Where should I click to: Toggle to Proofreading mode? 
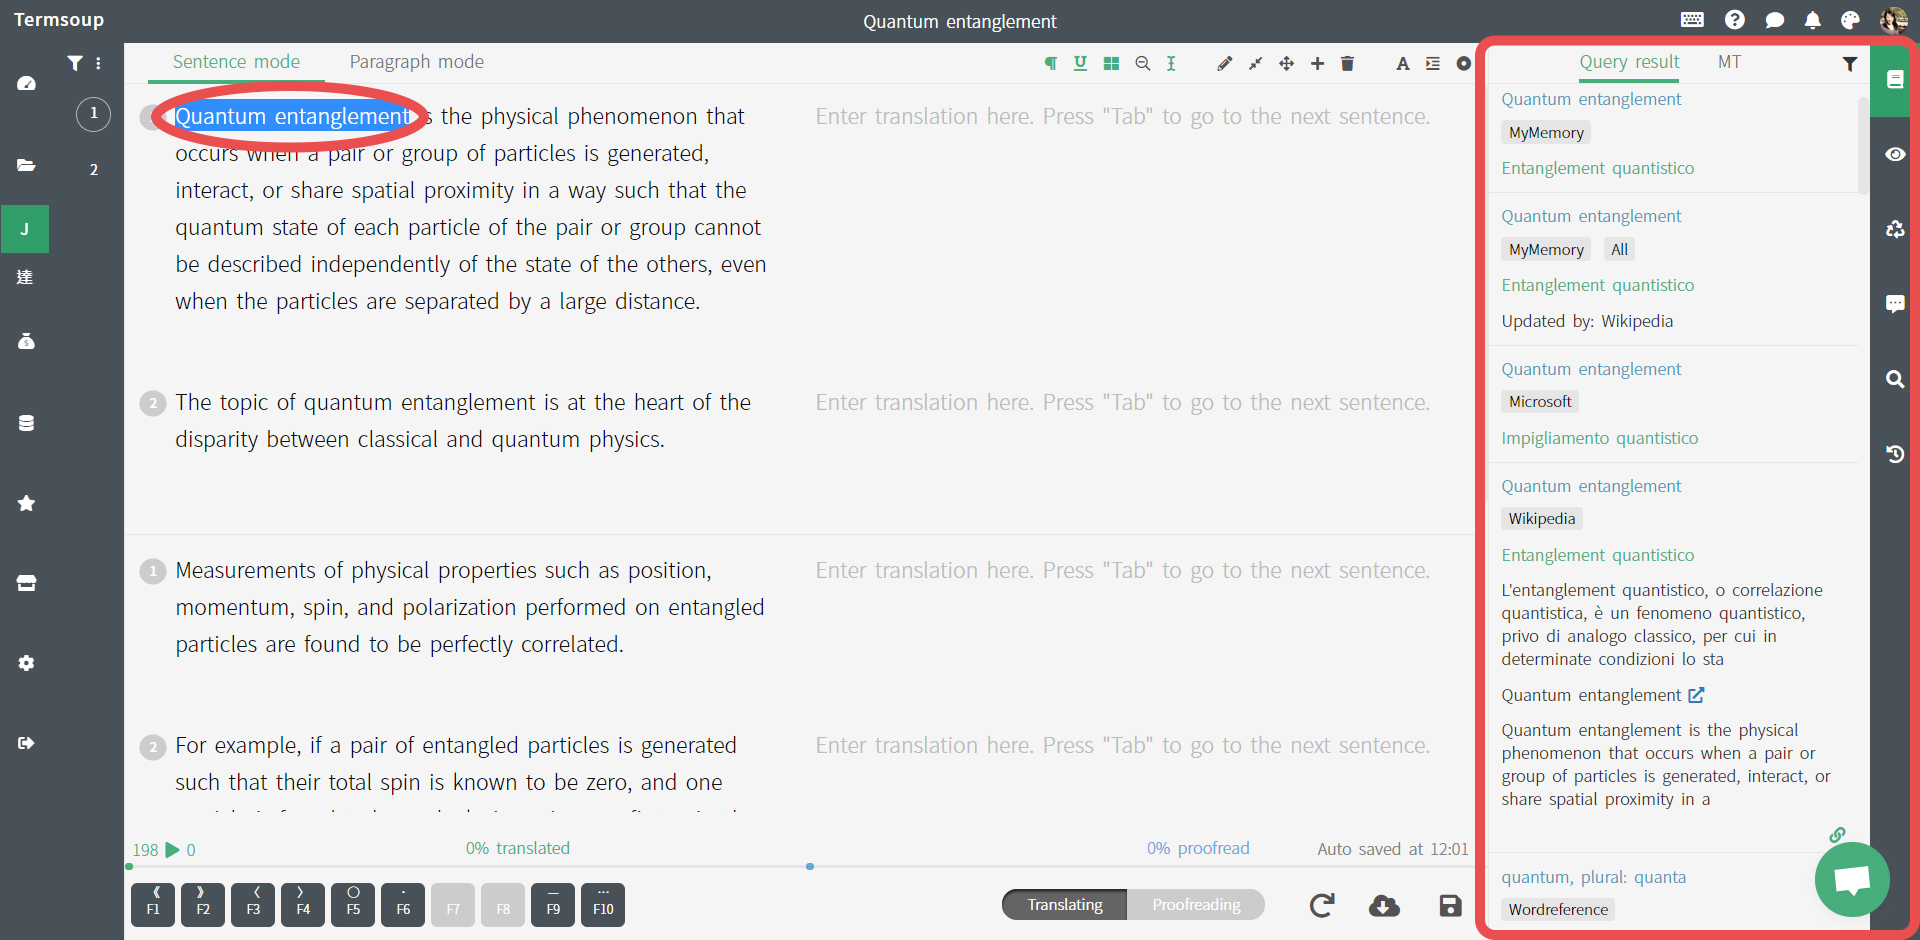tap(1196, 905)
